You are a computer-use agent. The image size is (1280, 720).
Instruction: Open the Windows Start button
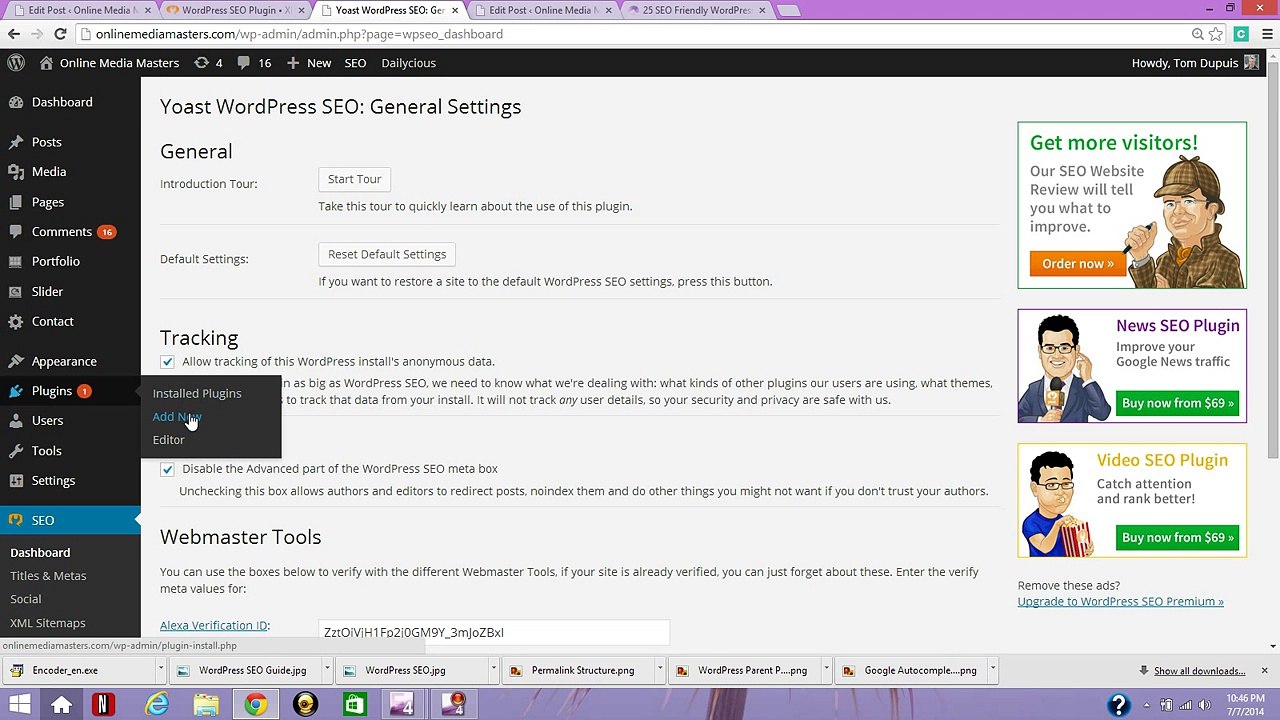pyautogui.click(x=20, y=705)
